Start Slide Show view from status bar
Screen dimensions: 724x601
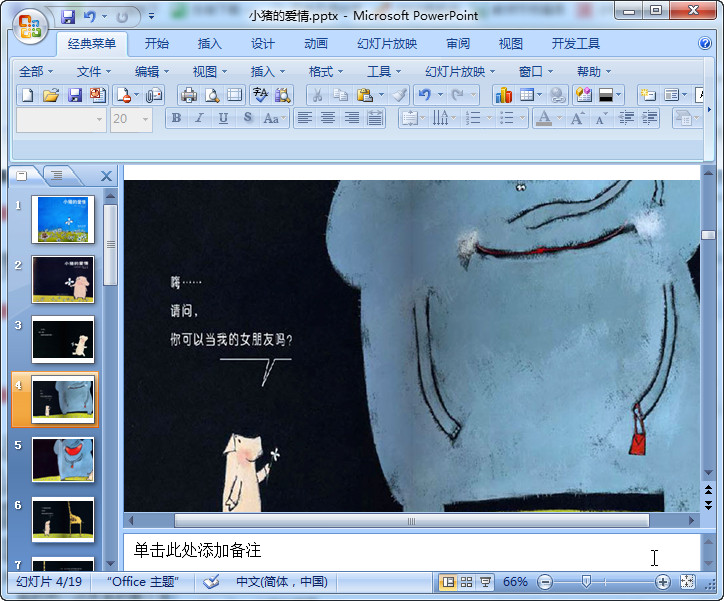tap(485, 582)
